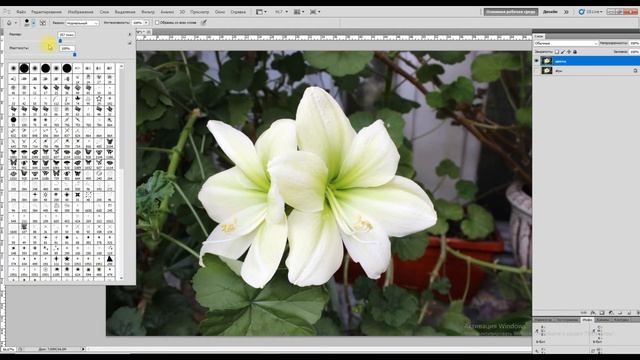Toggle the Brush panel icon in options bar

[43, 23]
